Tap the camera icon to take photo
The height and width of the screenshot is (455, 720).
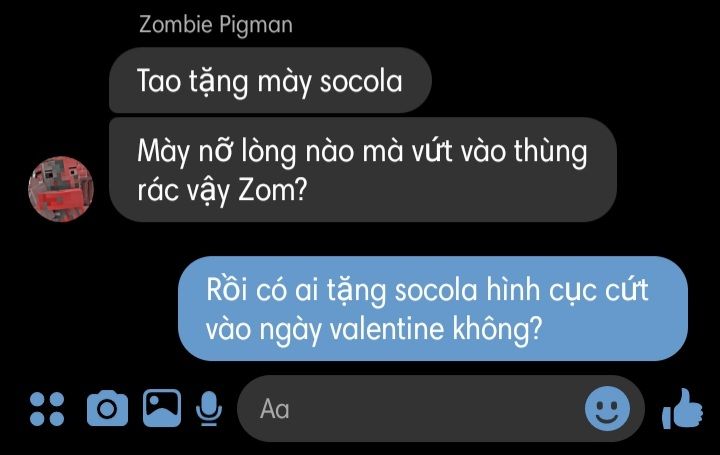[x=107, y=408]
